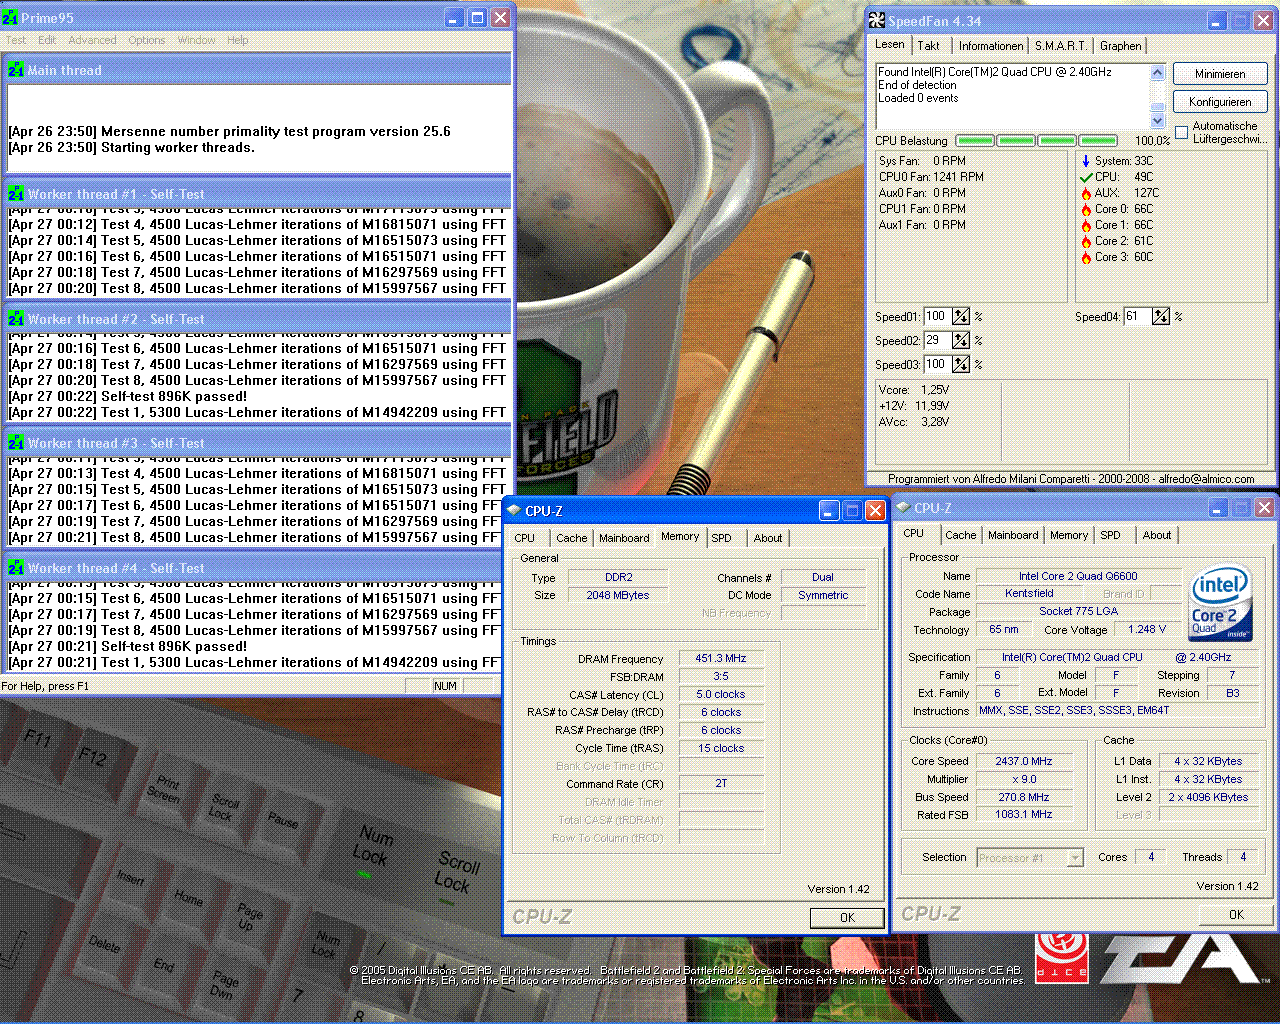
Task: Click the Minimieren button in SpeedFan
Action: point(1220,74)
